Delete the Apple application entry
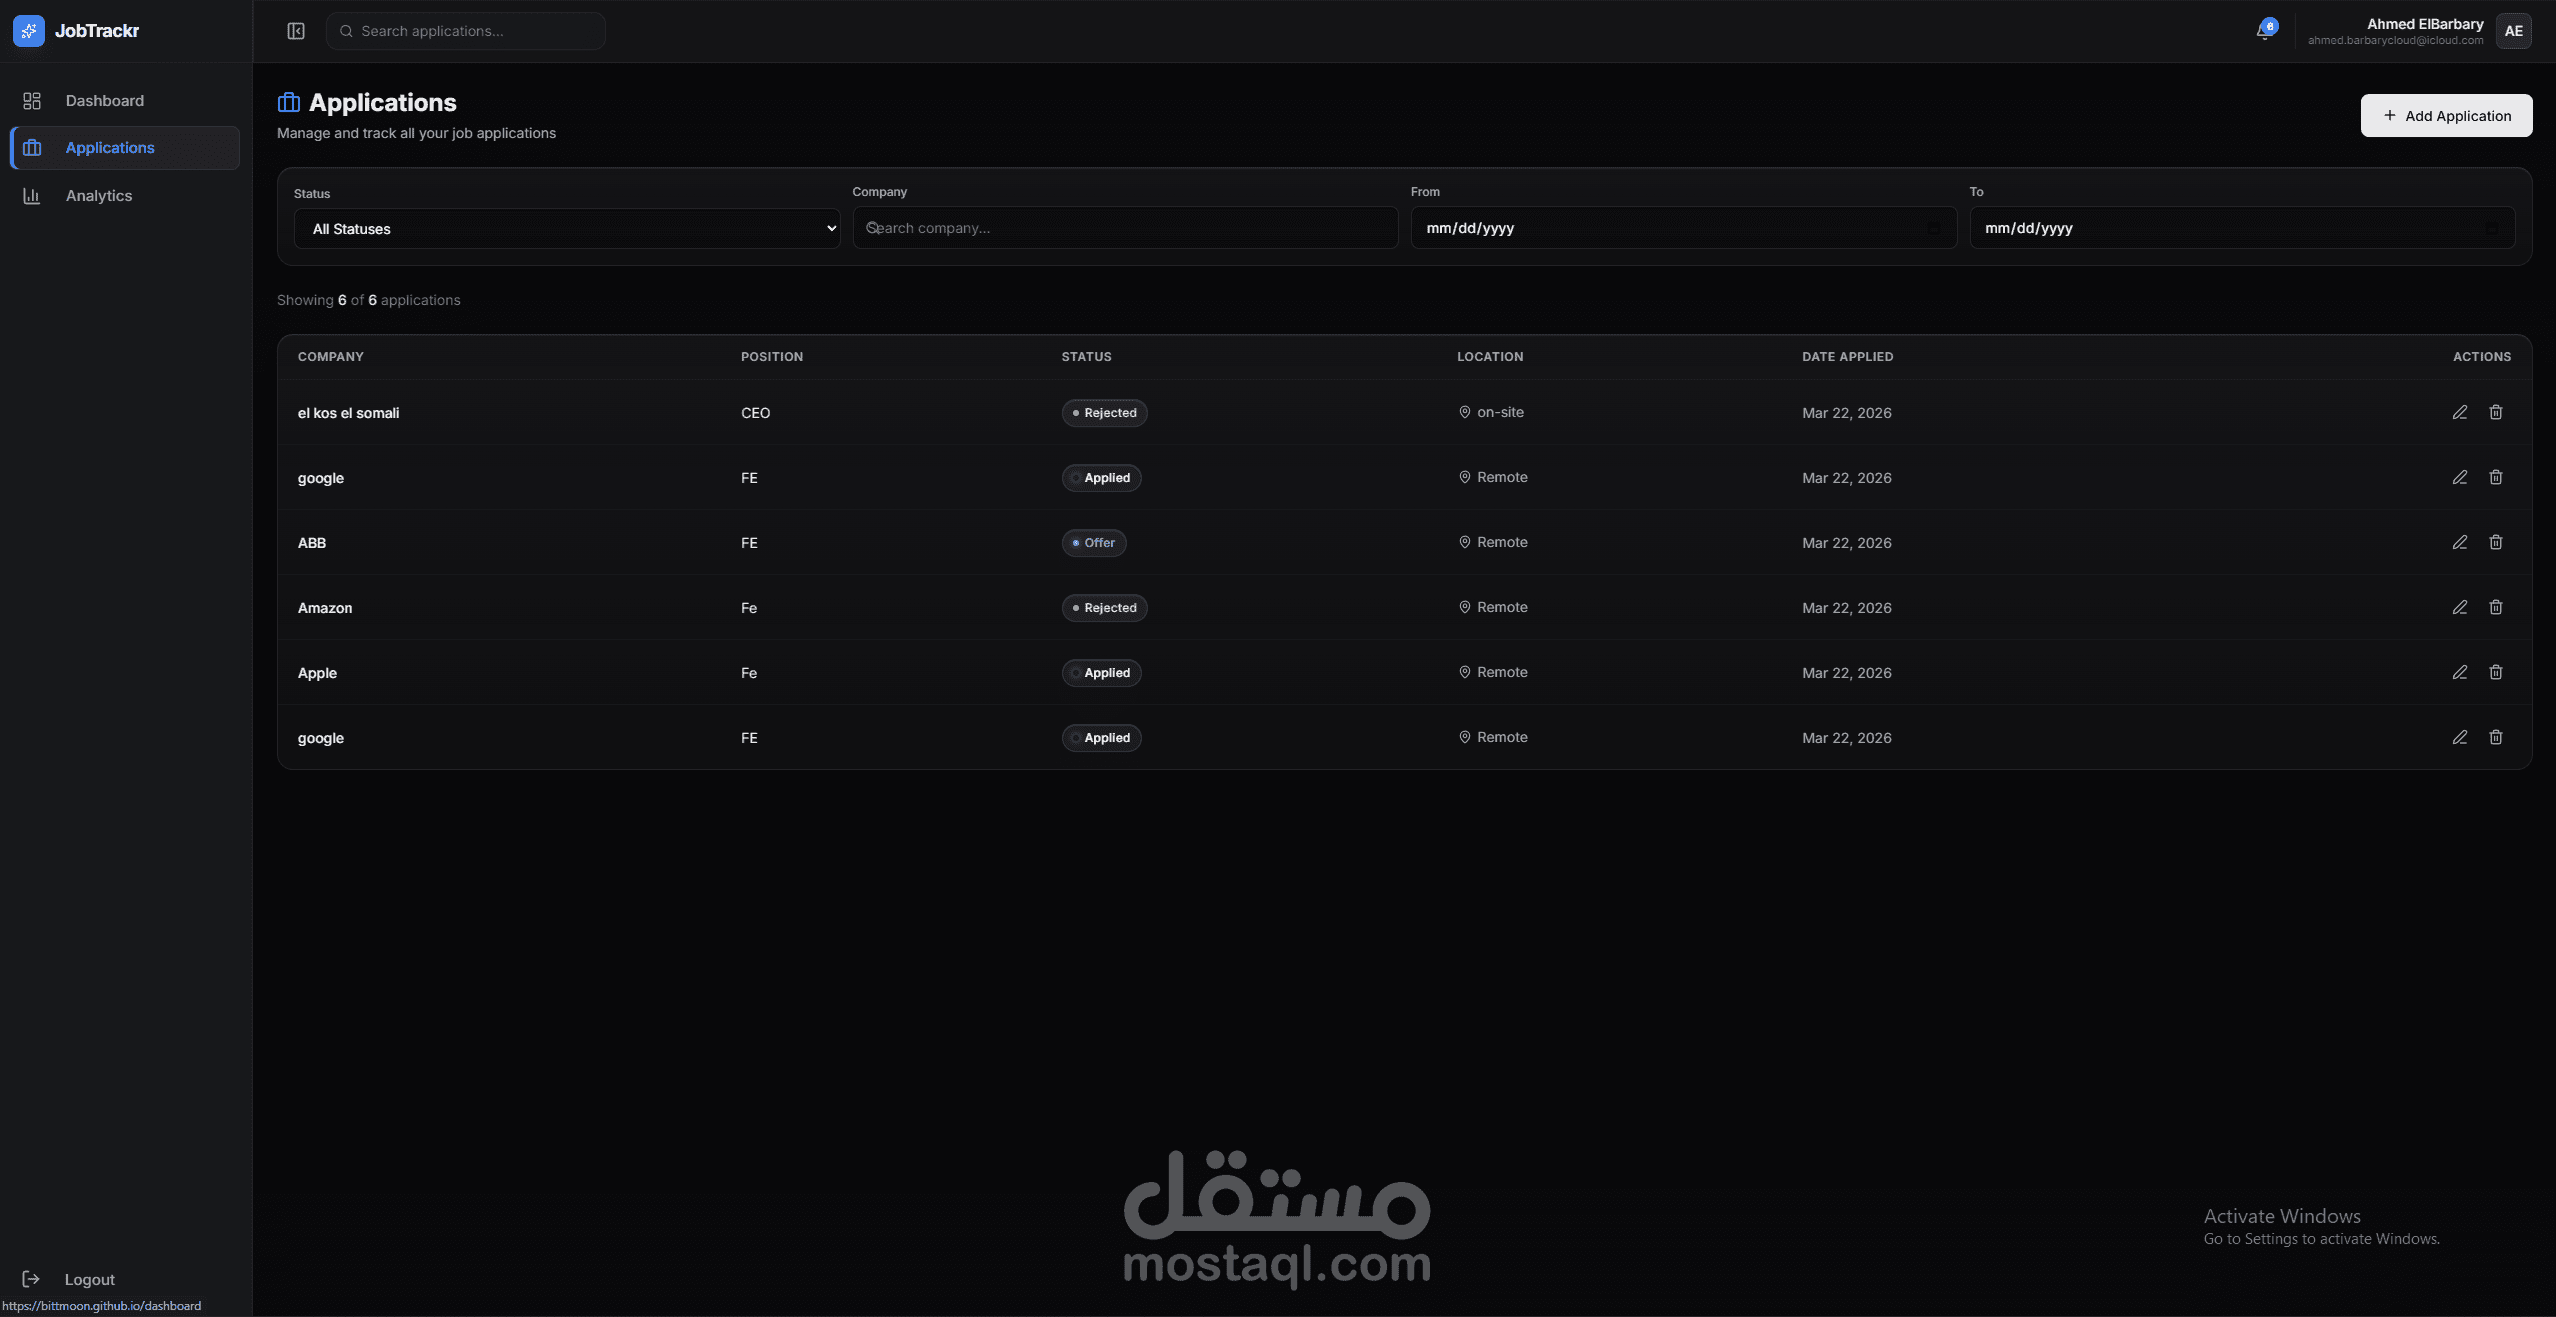Image resolution: width=2556 pixels, height=1317 pixels. [2495, 672]
